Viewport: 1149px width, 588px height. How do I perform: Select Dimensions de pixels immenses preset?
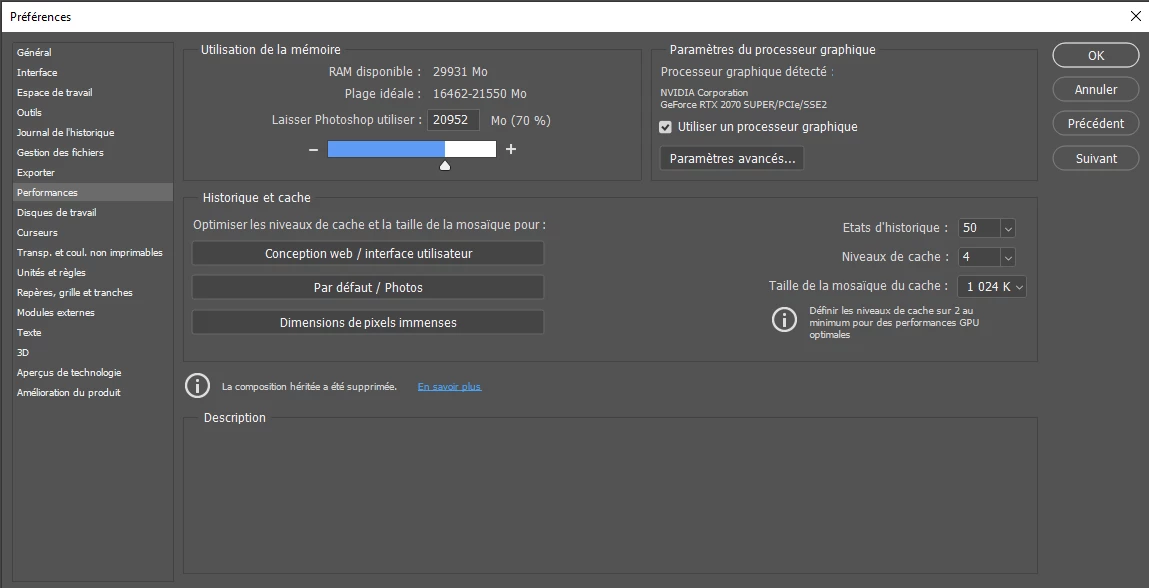click(x=368, y=323)
